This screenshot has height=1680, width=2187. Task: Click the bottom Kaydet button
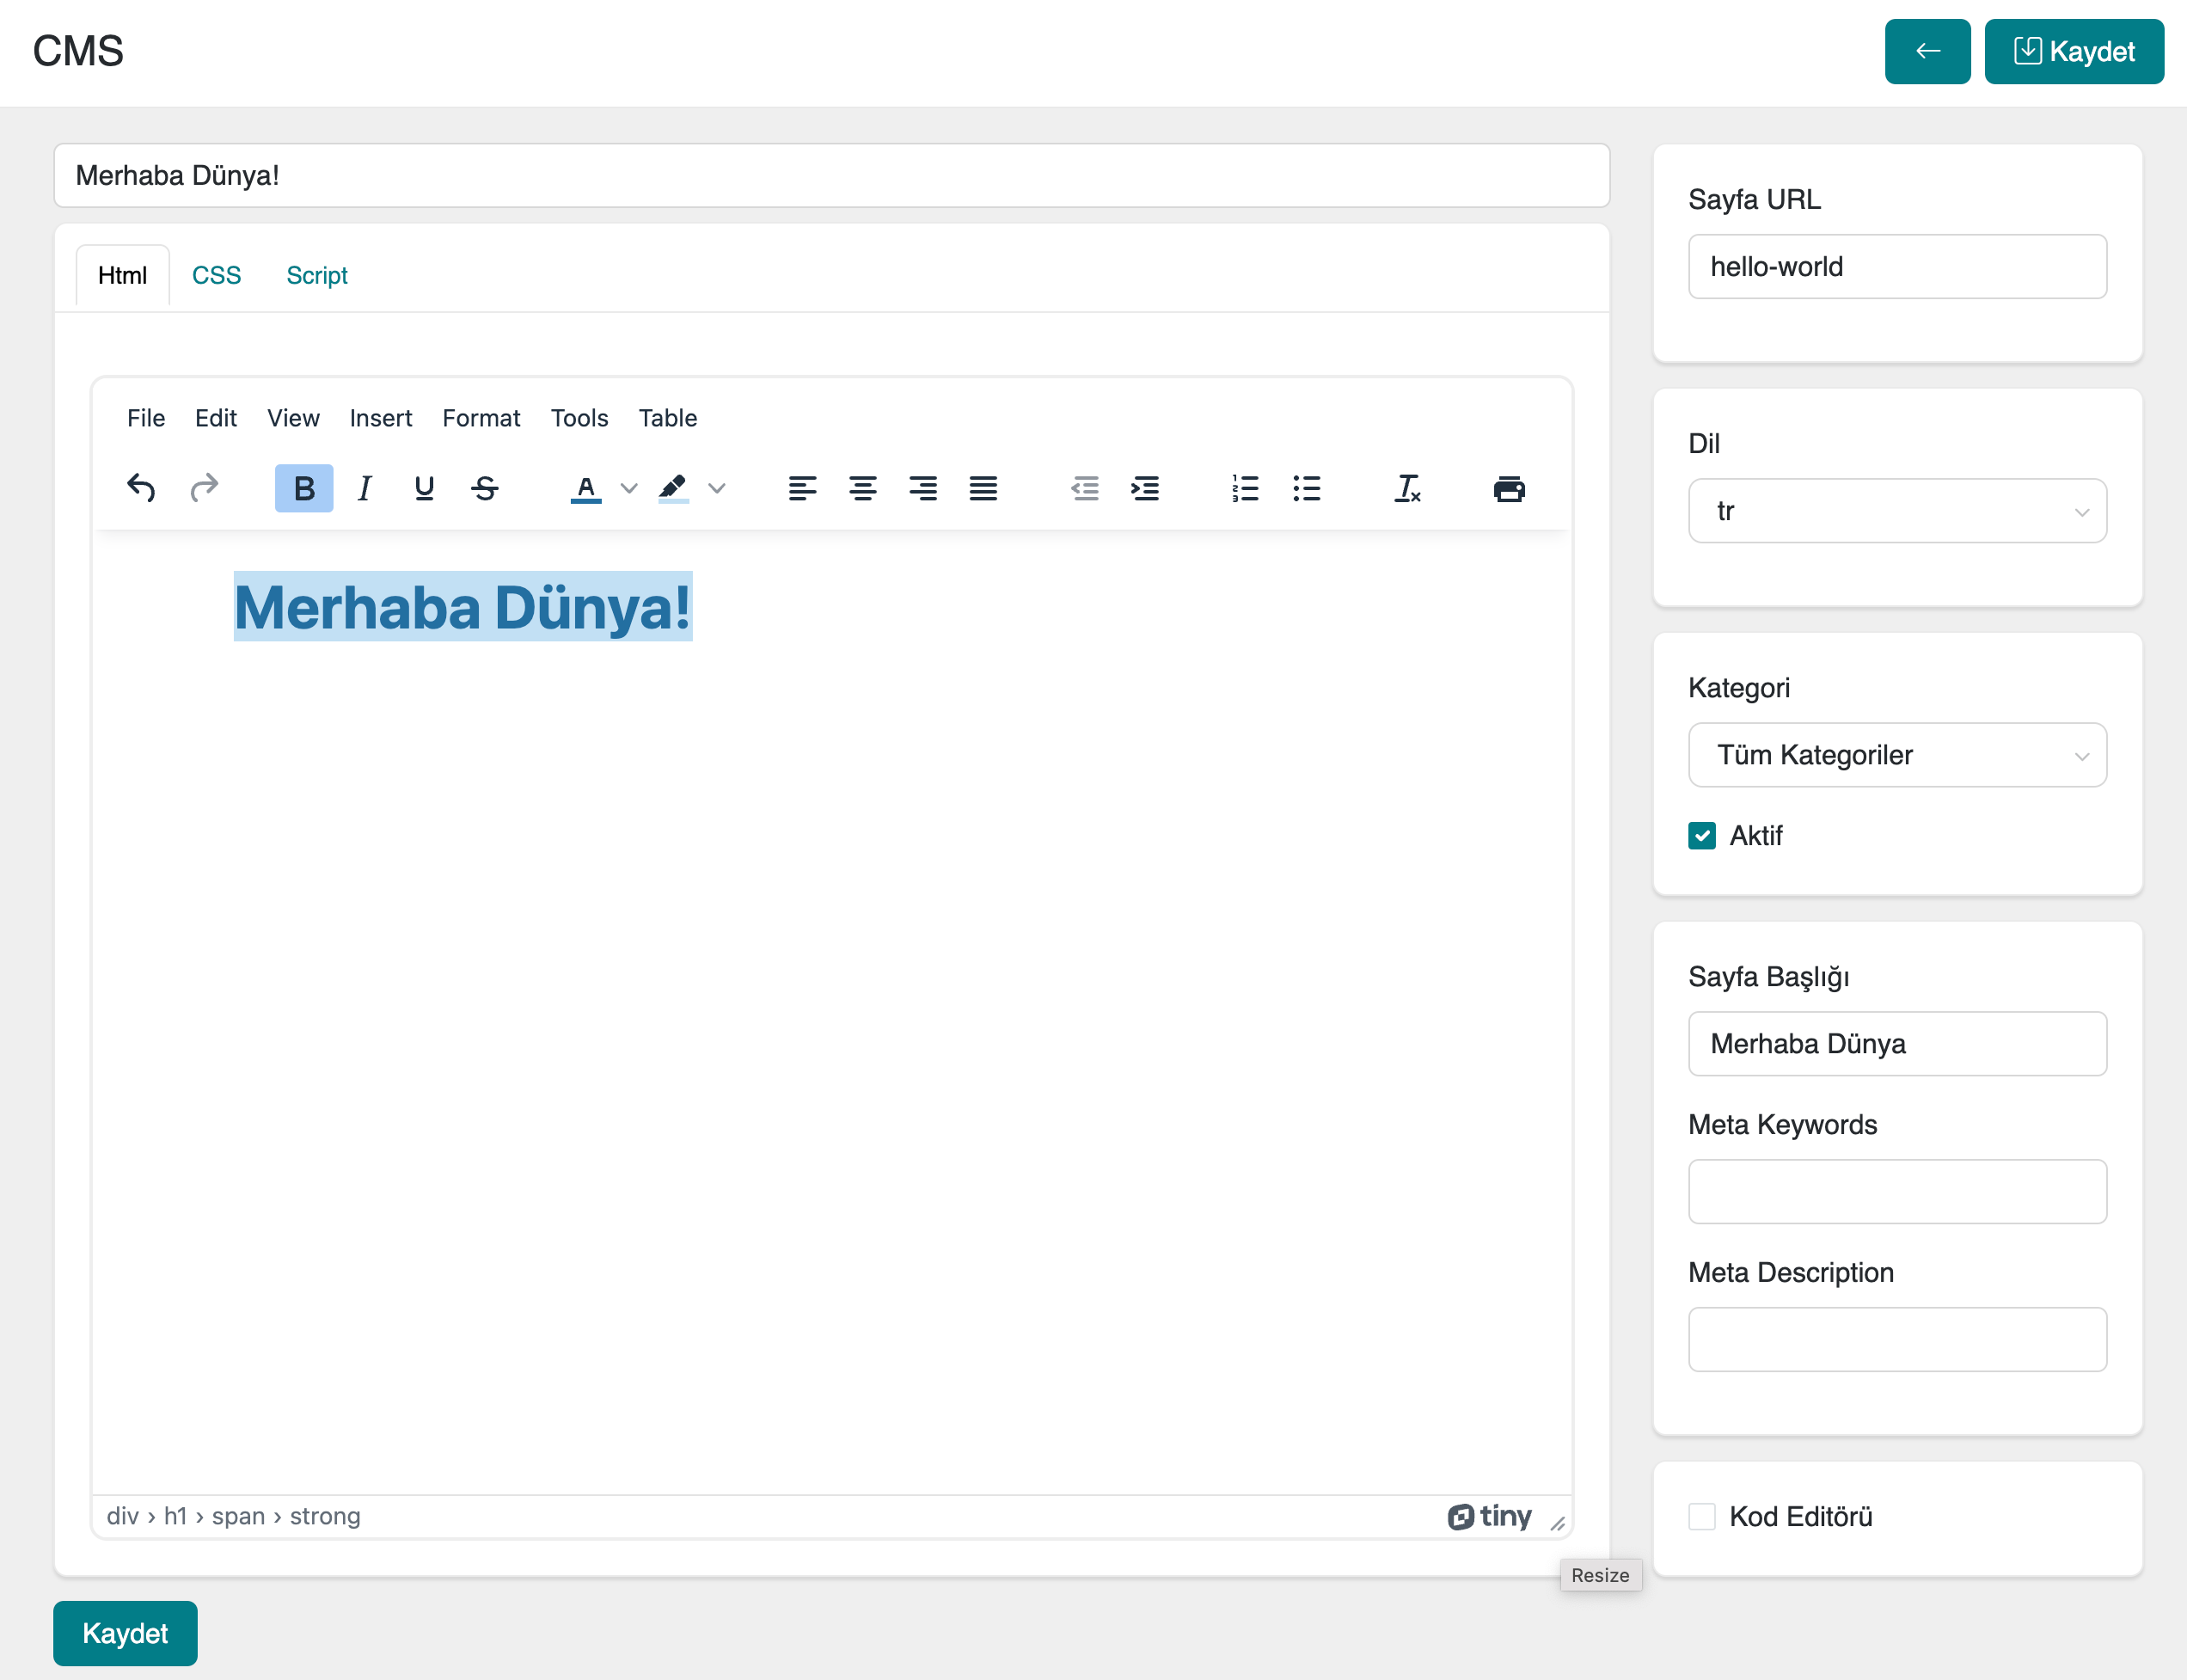click(x=125, y=1633)
